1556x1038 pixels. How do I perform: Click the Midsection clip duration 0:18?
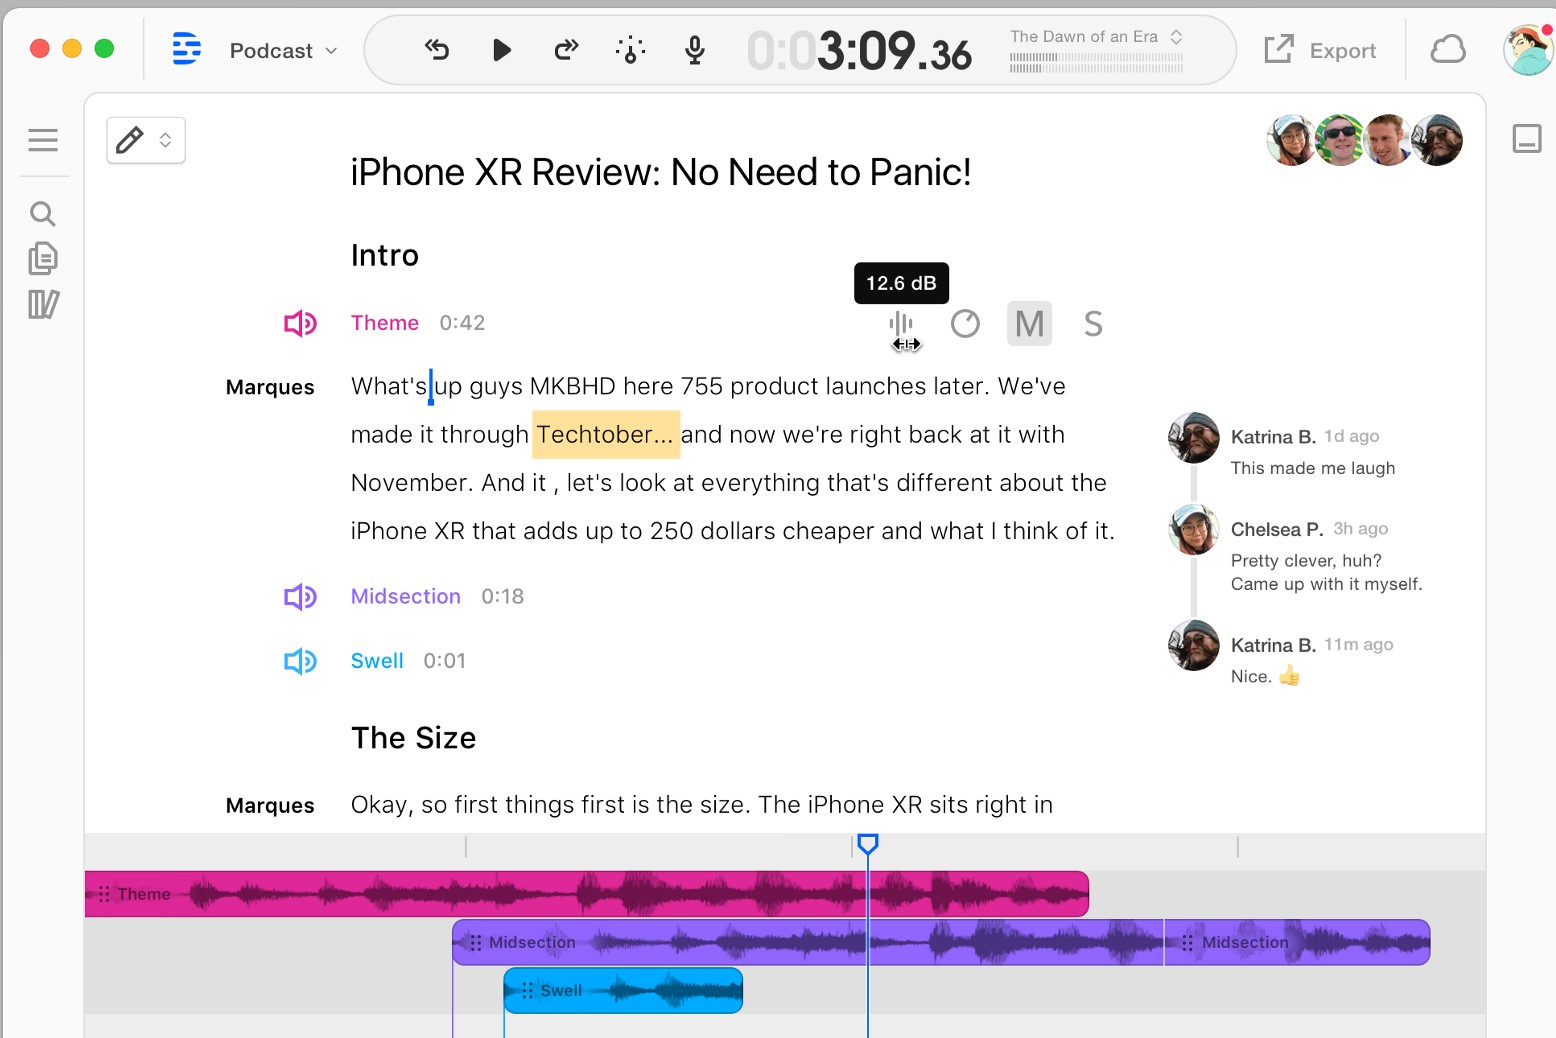[x=503, y=596]
